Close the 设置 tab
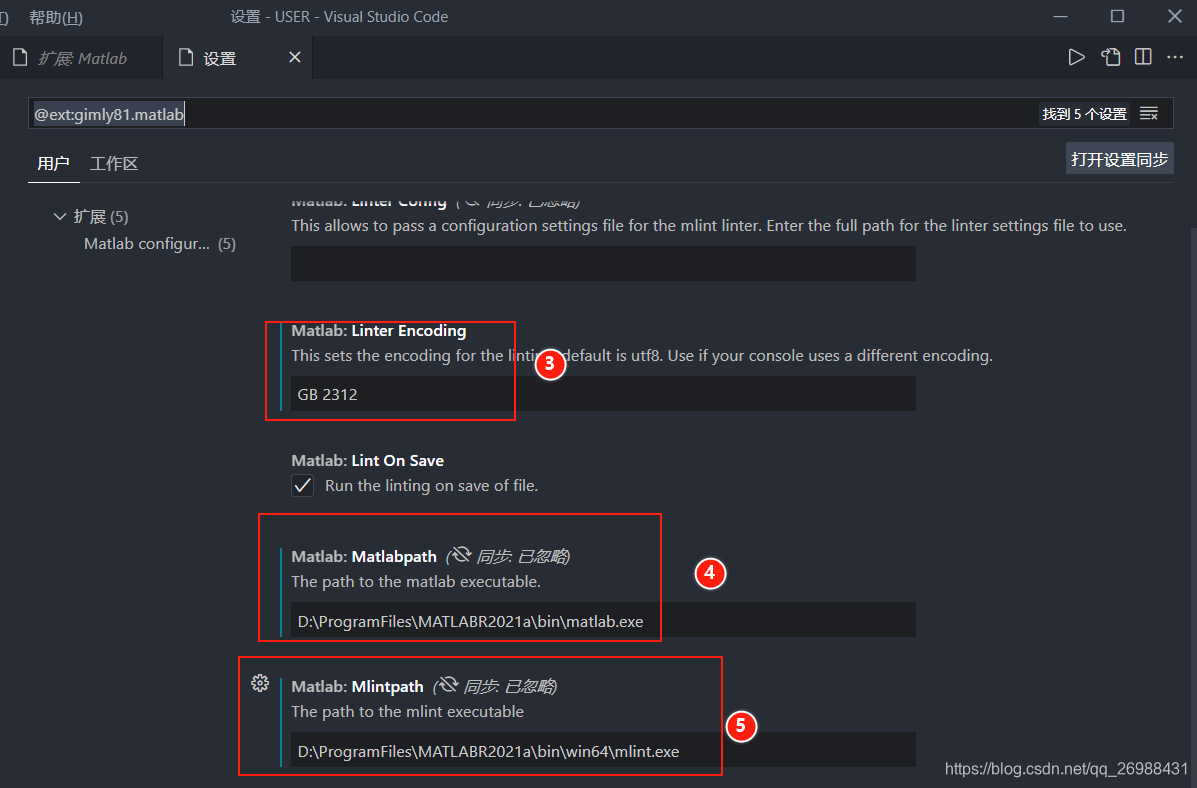 pos(295,57)
